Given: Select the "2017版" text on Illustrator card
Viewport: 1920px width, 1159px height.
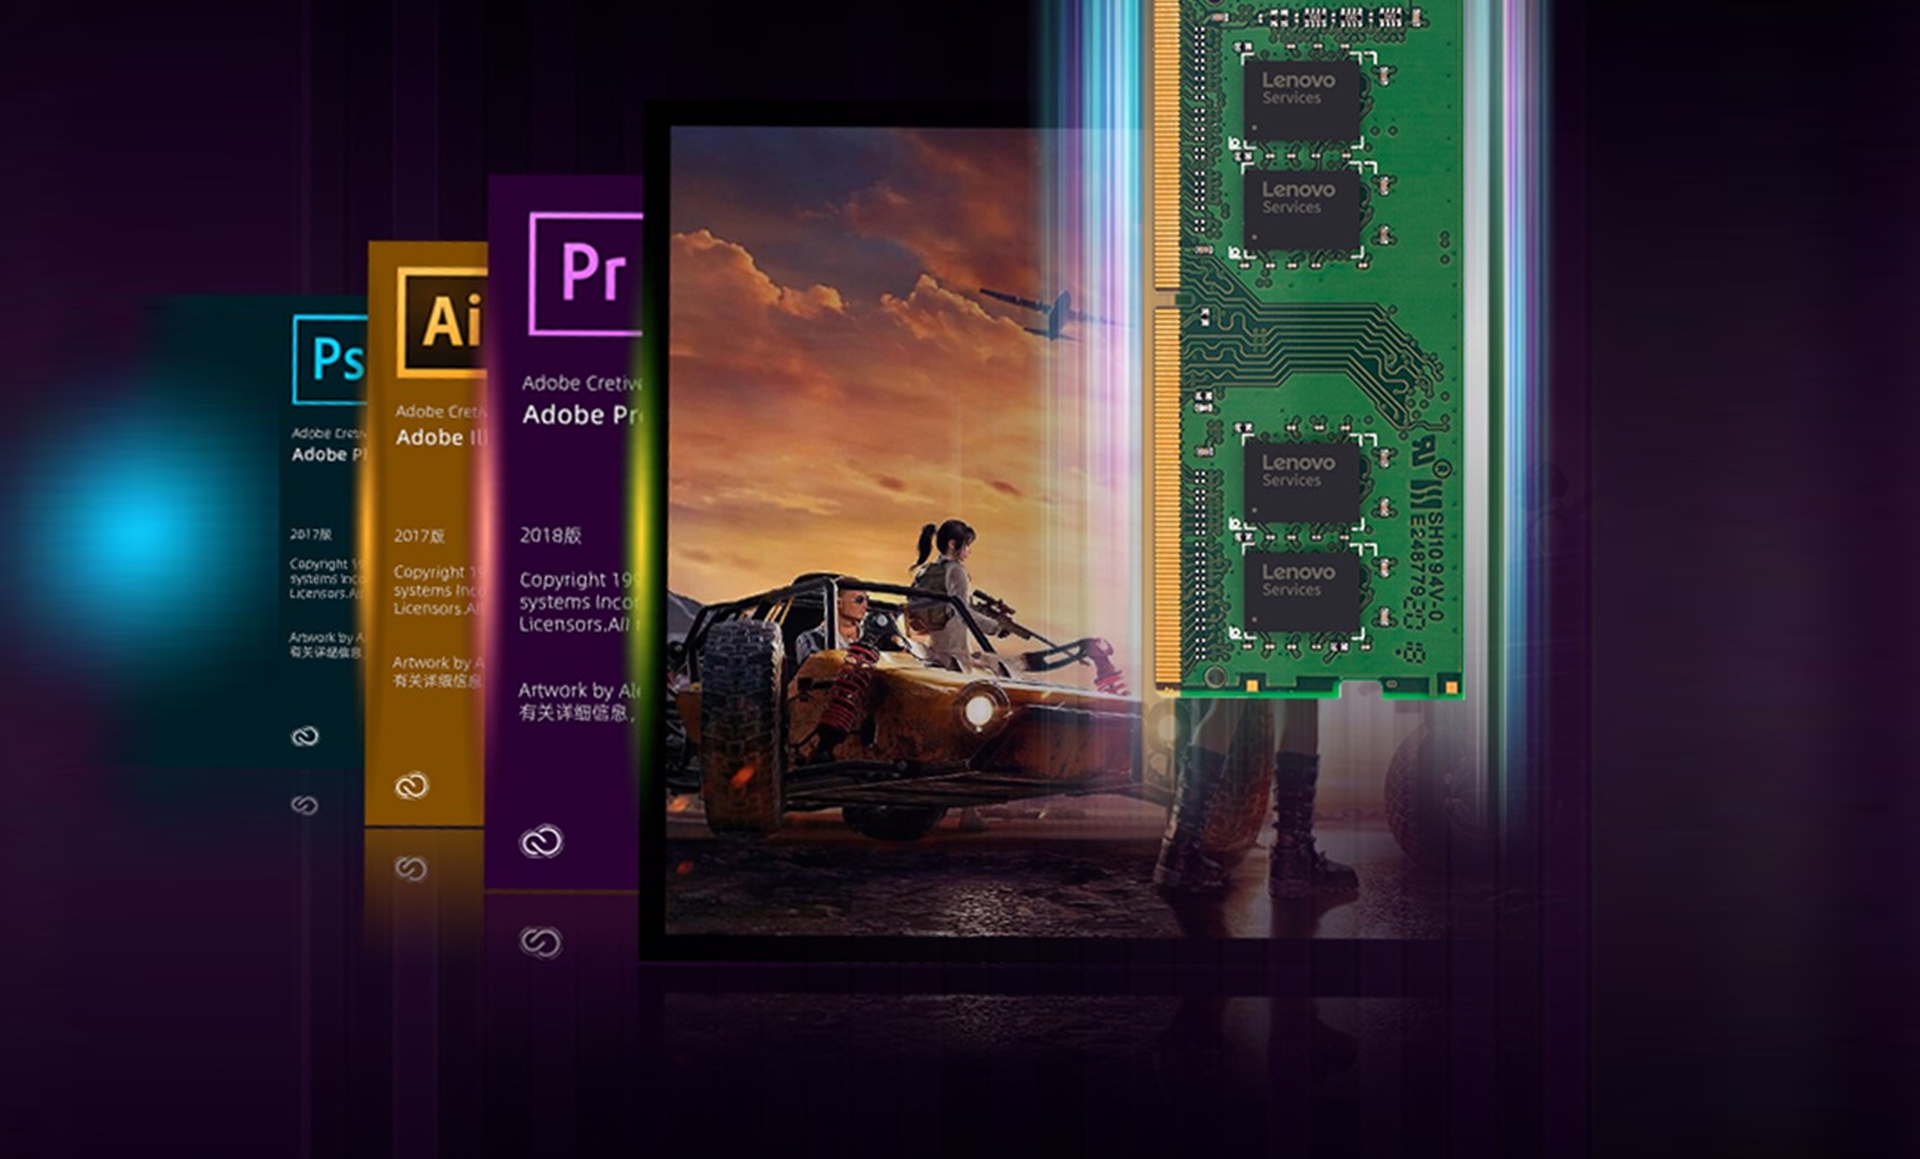Looking at the screenshot, I should [x=419, y=536].
